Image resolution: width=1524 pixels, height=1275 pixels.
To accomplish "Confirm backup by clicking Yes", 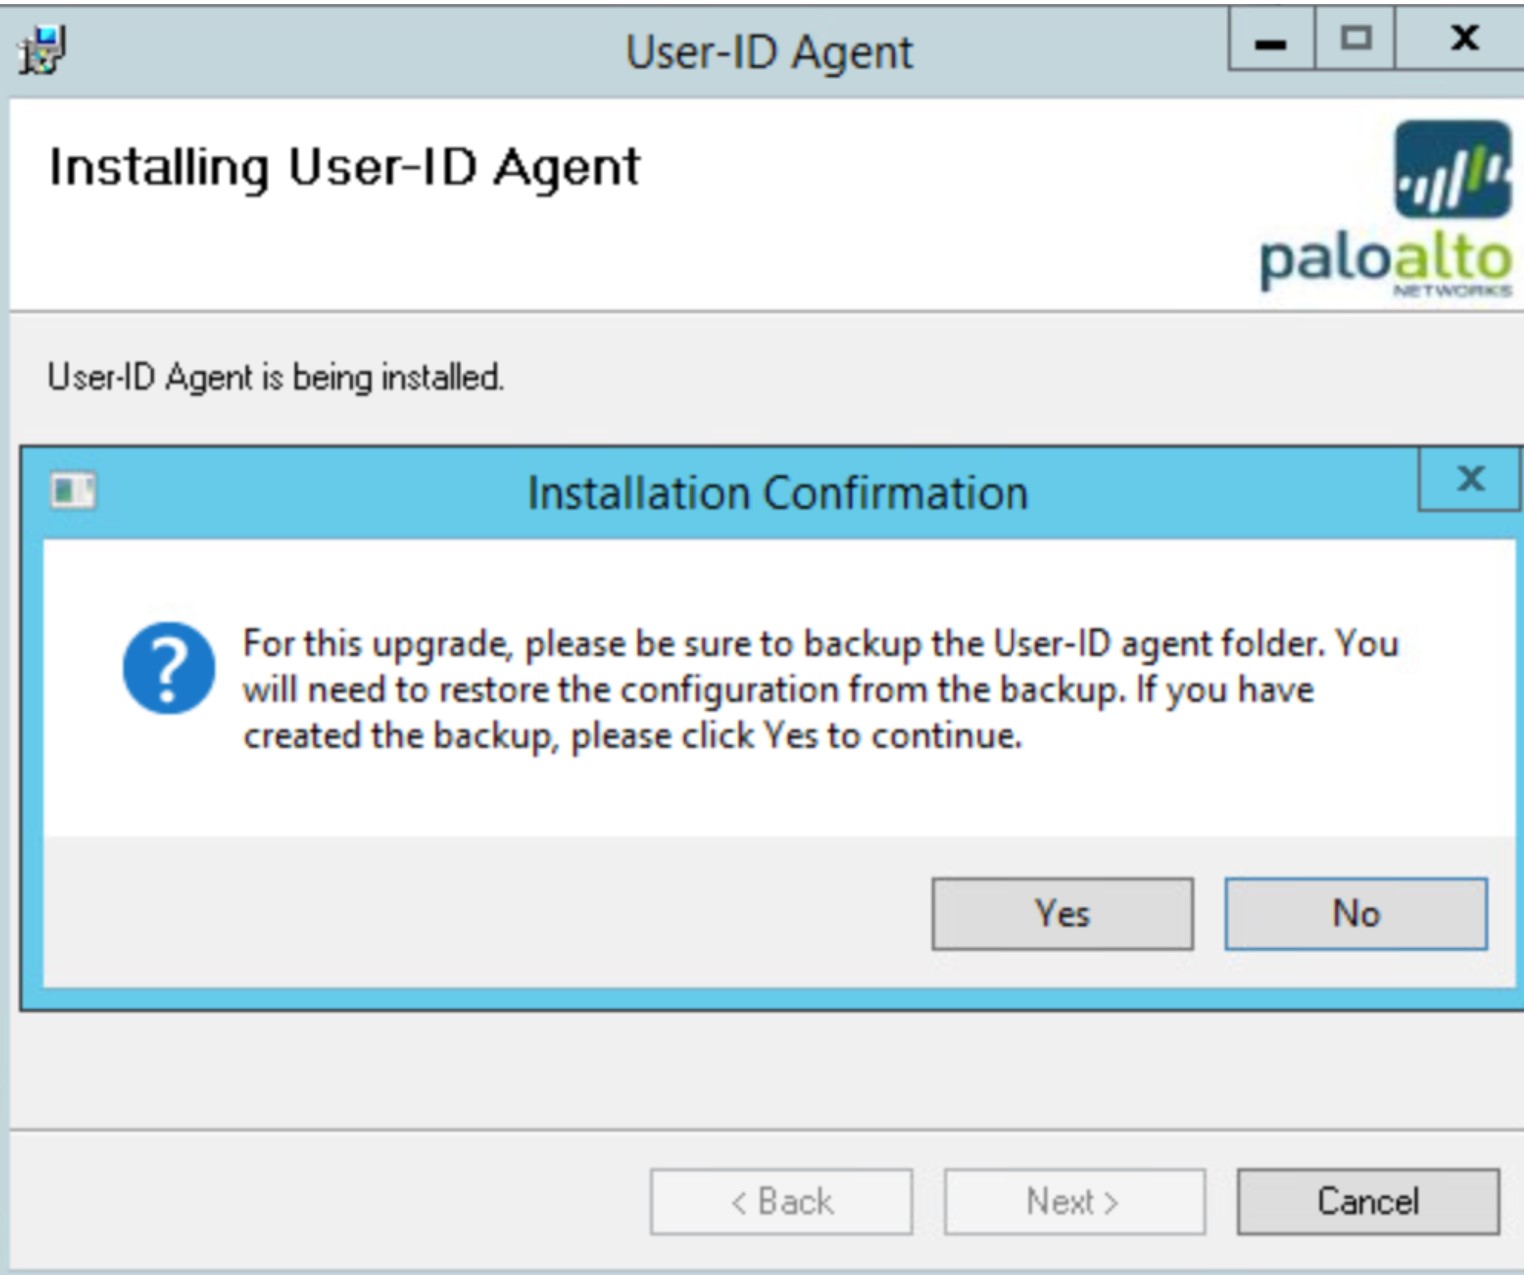I will click(1062, 913).
